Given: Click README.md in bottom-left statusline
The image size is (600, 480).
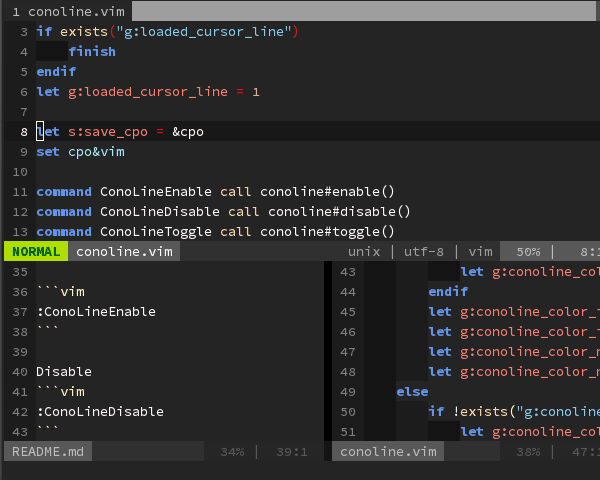Looking at the screenshot, I should coord(48,452).
